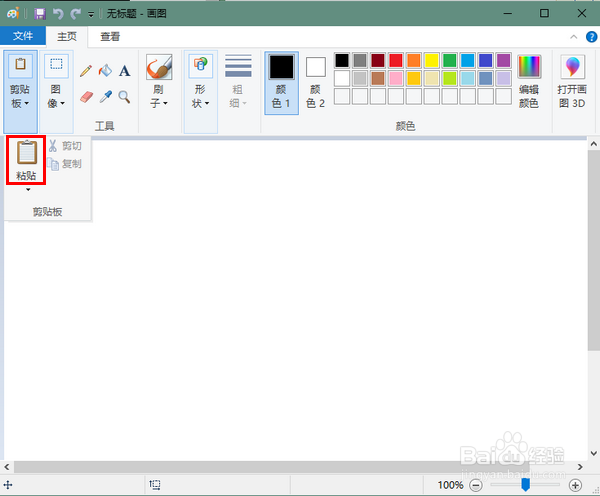
Task: Select the Pencil tool
Action: (86, 71)
